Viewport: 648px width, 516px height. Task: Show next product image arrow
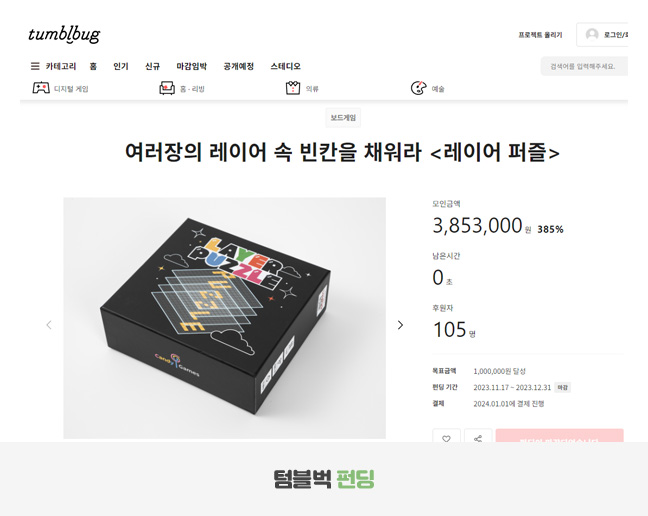(400, 325)
